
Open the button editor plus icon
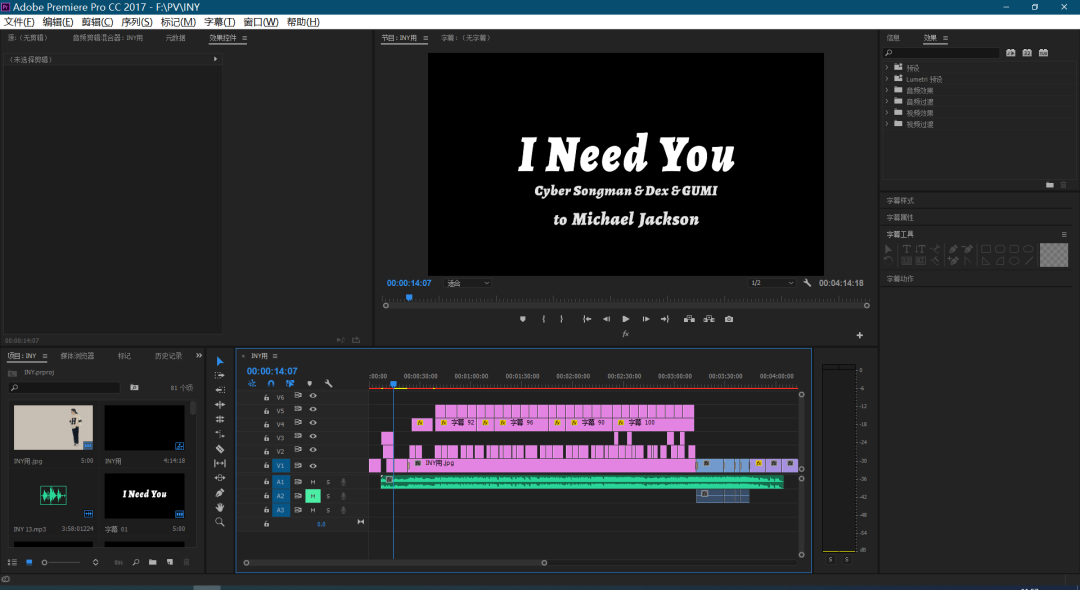[x=860, y=335]
